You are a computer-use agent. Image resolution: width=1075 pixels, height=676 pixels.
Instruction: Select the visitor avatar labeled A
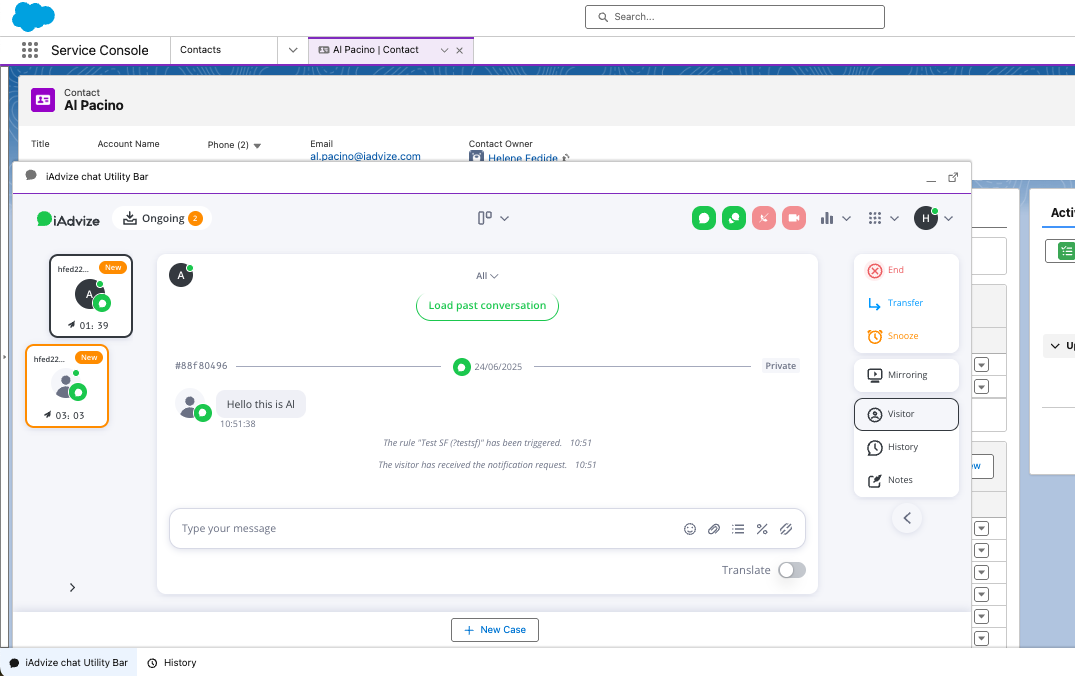coord(181,275)
